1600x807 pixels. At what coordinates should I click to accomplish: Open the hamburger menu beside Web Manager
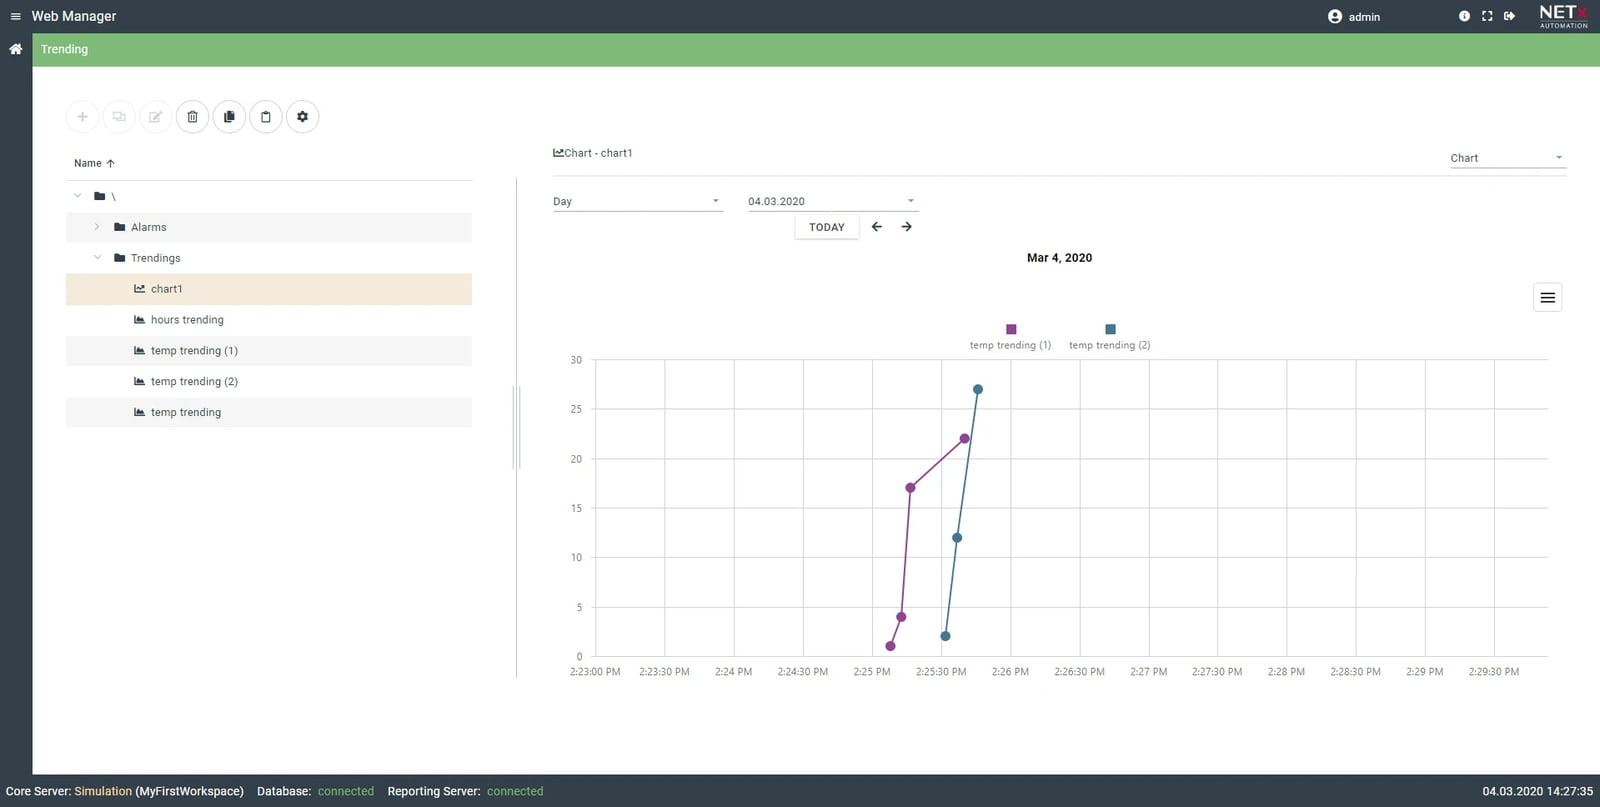(x=15, y=16)
